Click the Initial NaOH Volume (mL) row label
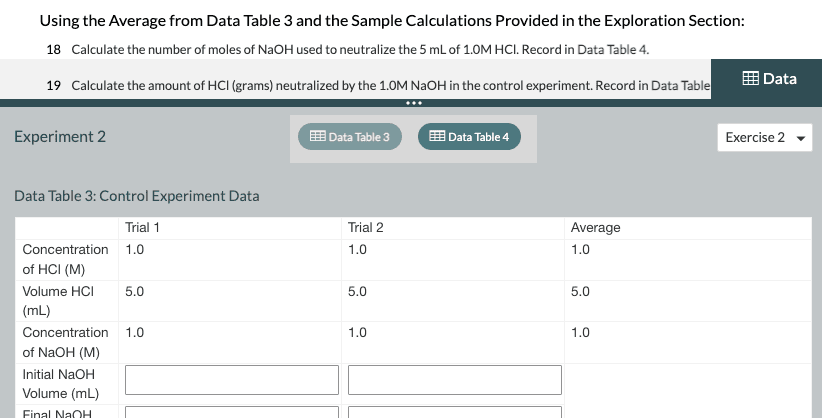The image size is (822, 418). click(59, 384)
